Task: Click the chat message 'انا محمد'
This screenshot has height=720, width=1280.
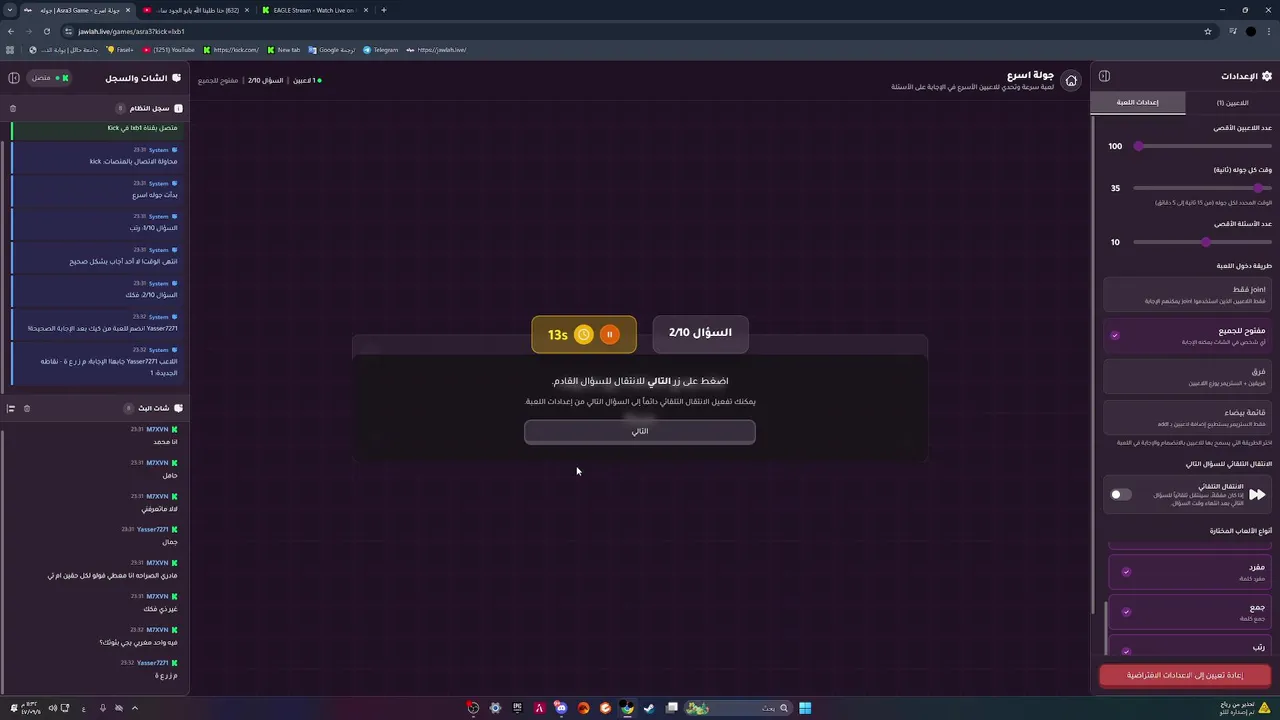Action: (x=165, y=442)
